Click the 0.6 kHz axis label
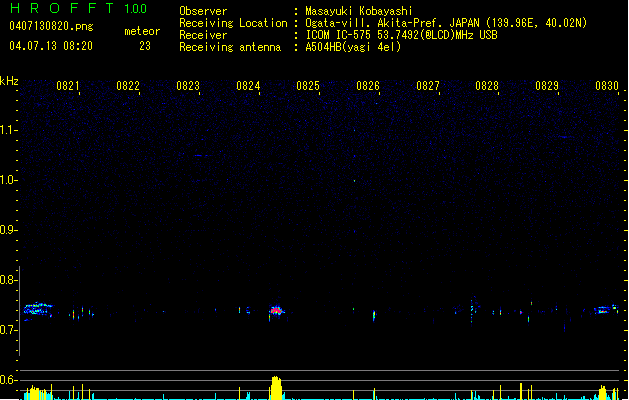Screen dimensions: 629x400 coord(8,380)
